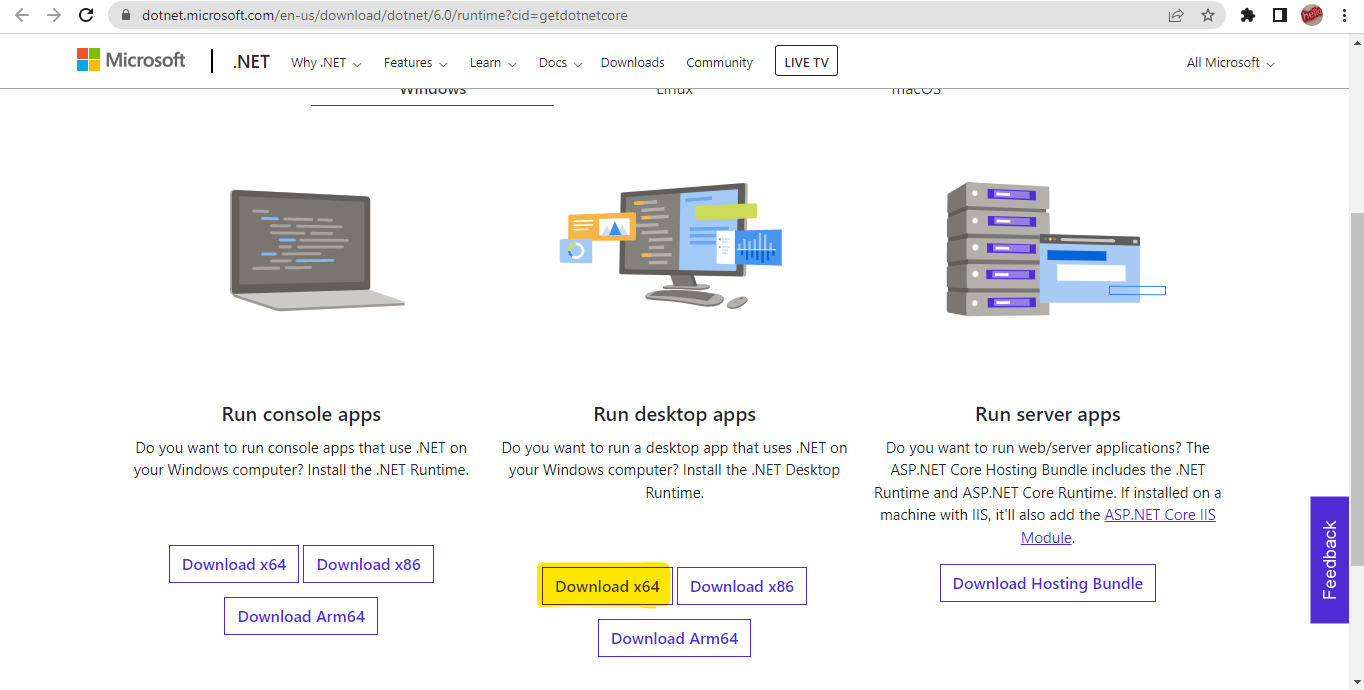
Task: Expand the Docs dropdown menu
Action: tap(560, 63)
